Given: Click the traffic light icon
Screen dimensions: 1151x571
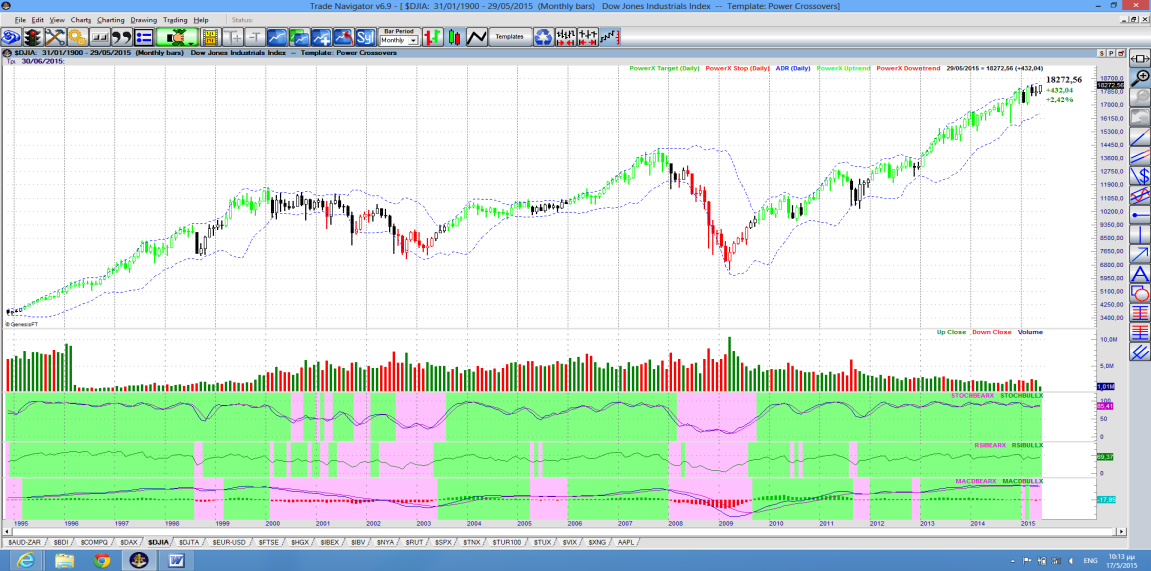Looking at the screenshot, I should 33,37.
